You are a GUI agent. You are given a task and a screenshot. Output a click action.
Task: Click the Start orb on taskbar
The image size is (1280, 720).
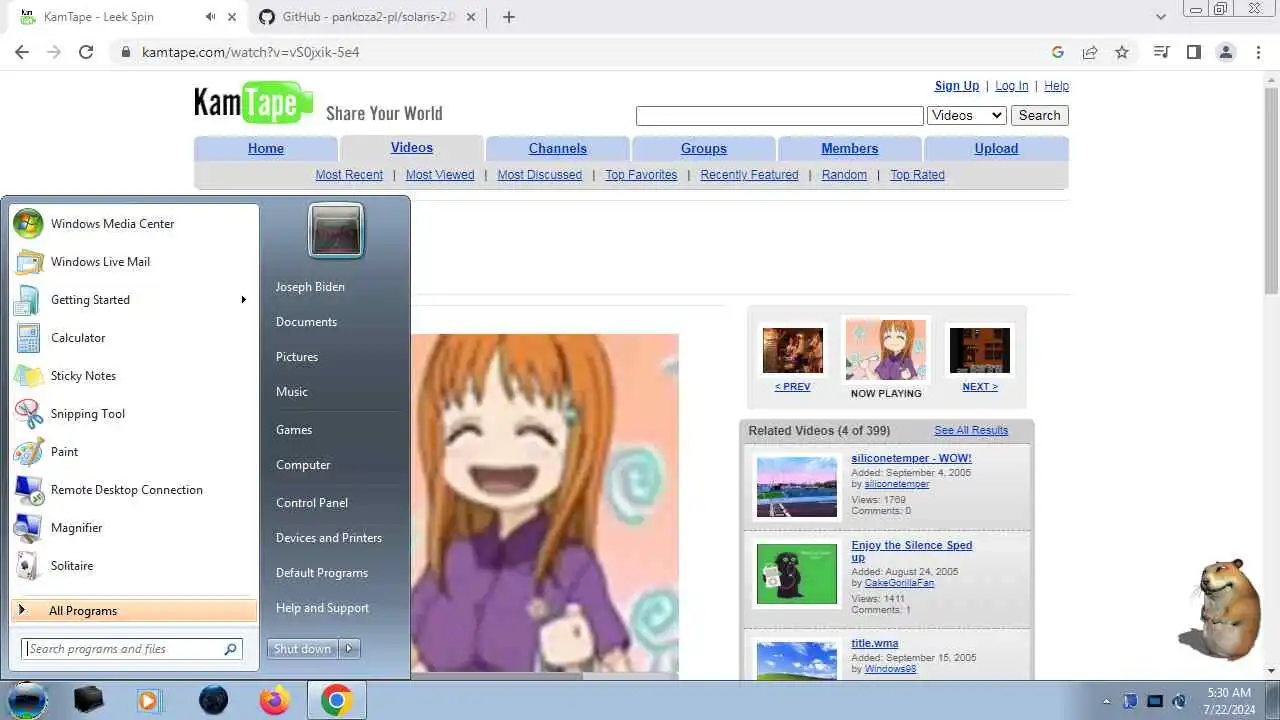pyautogui.click(x=27, y=700)
